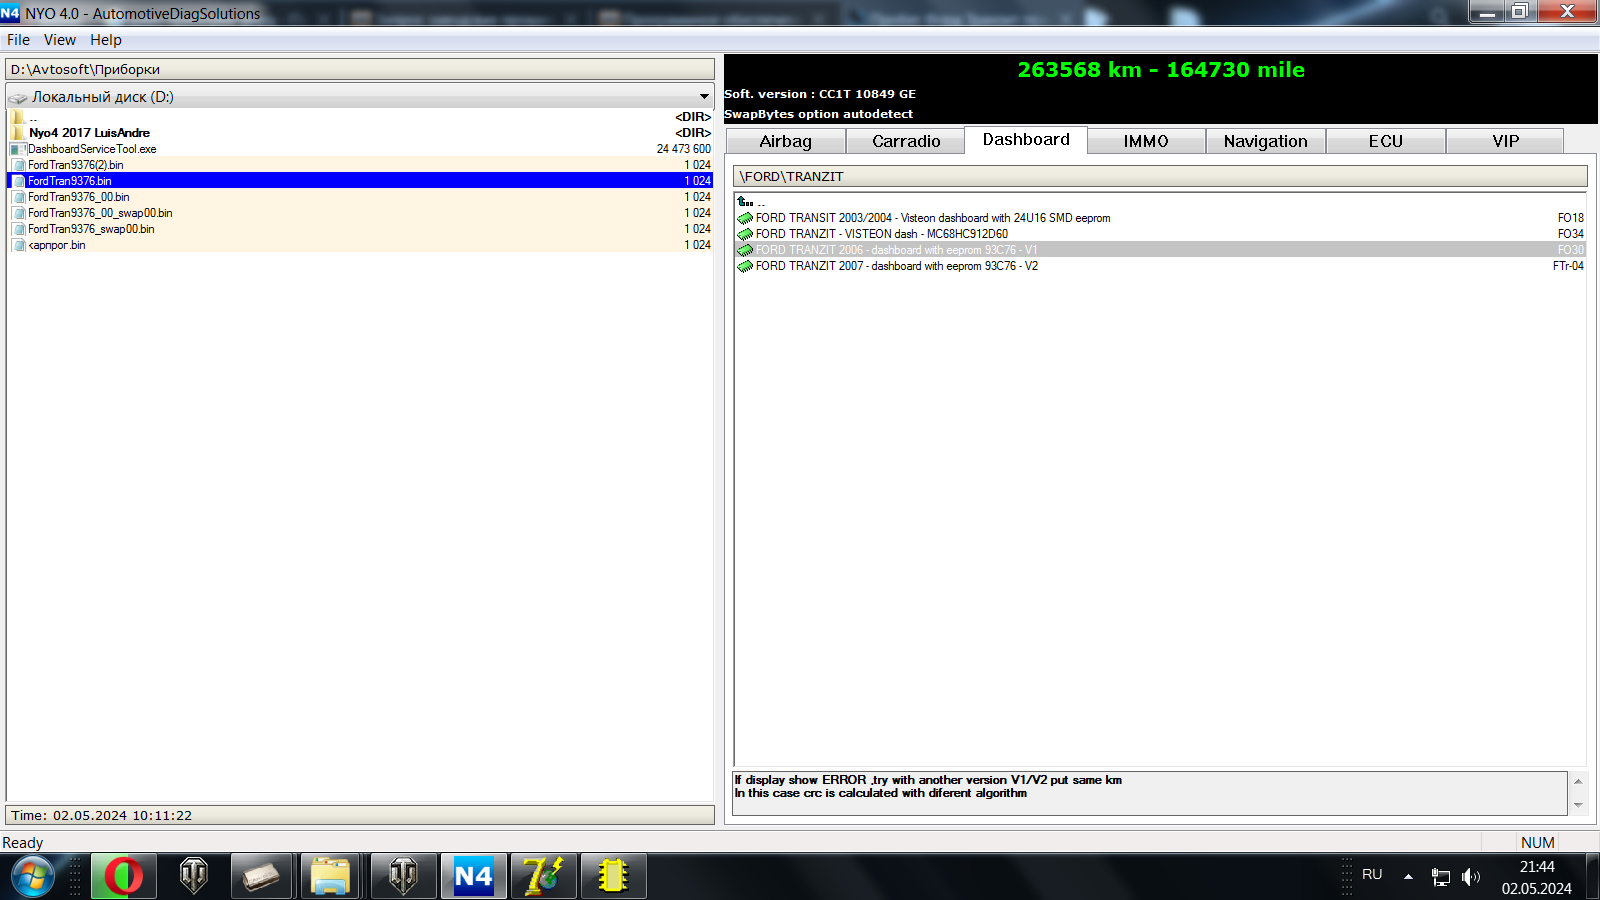Show hidden system tray icons
The height and width of the screenshot is (900, 1600).
pyautogui.click(x=1408, y=877)
